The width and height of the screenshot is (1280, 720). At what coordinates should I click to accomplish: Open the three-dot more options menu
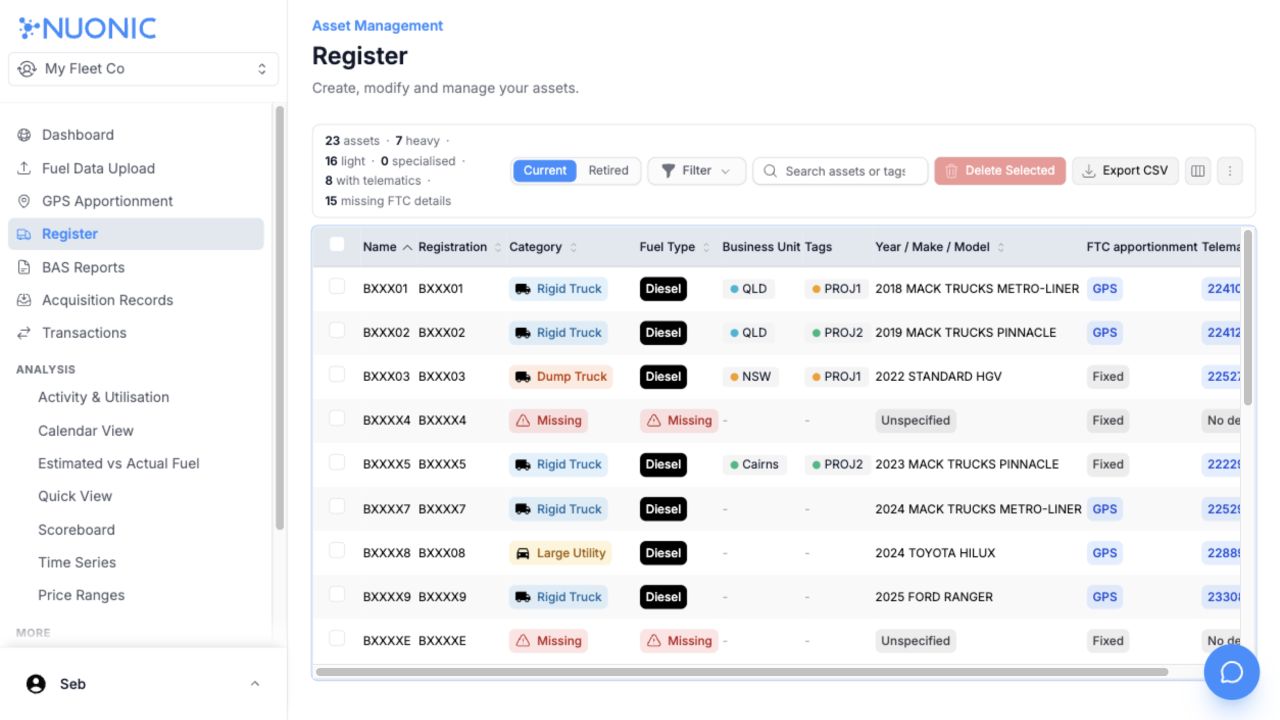pyautogui.click(x=1230, y=171)
